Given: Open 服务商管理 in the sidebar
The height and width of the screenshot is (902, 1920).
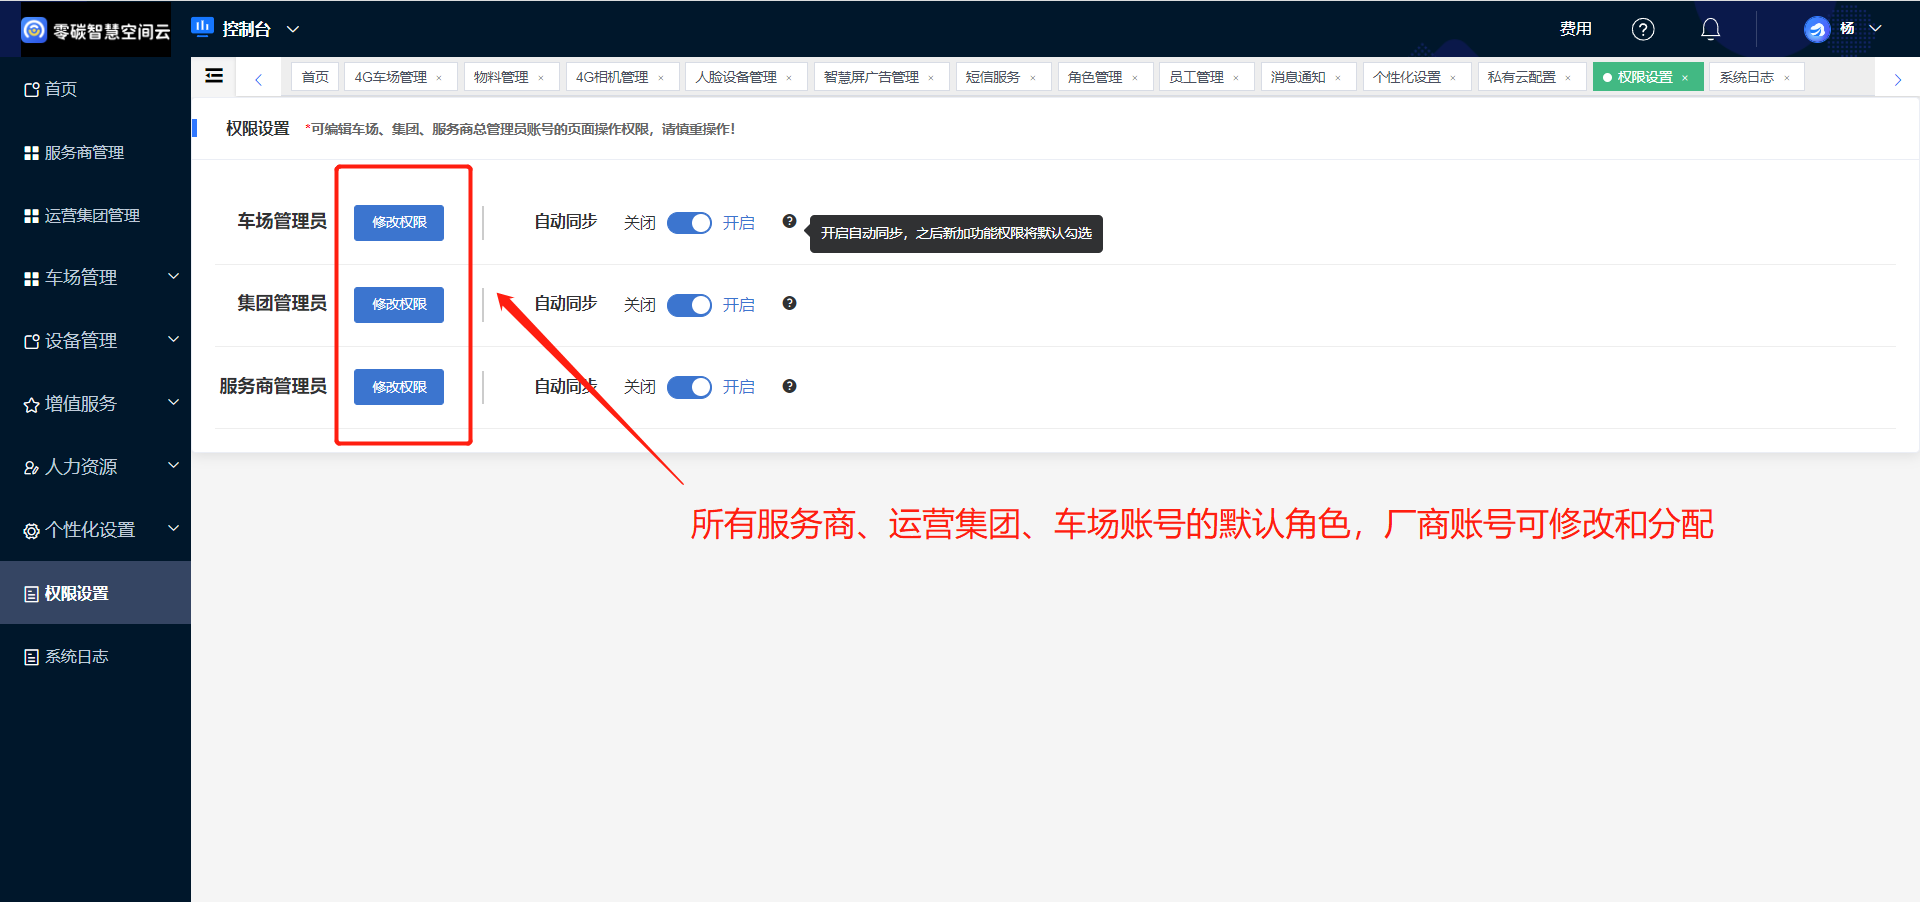Looking at the screenshot, I should (95, 152).
